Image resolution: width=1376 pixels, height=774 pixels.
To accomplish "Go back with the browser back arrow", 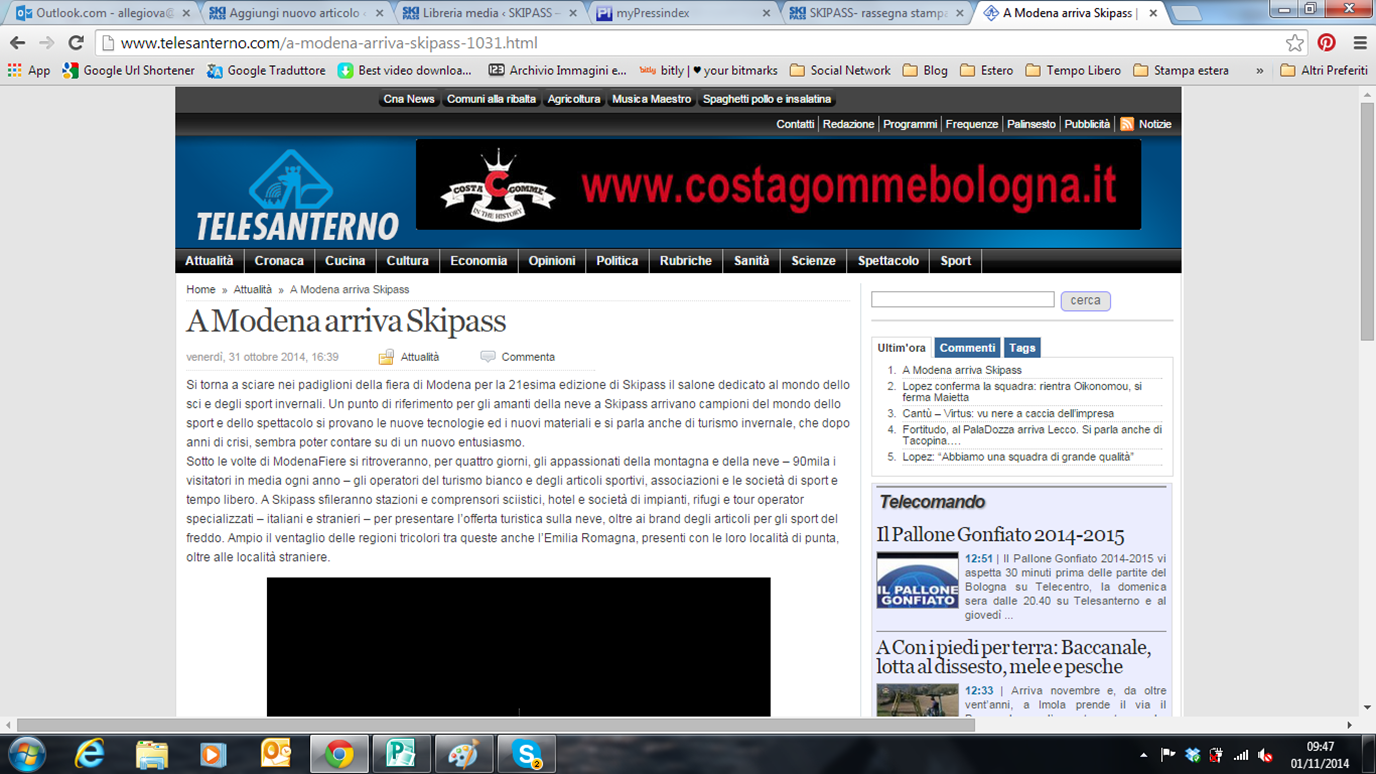I will pos(17,43).
